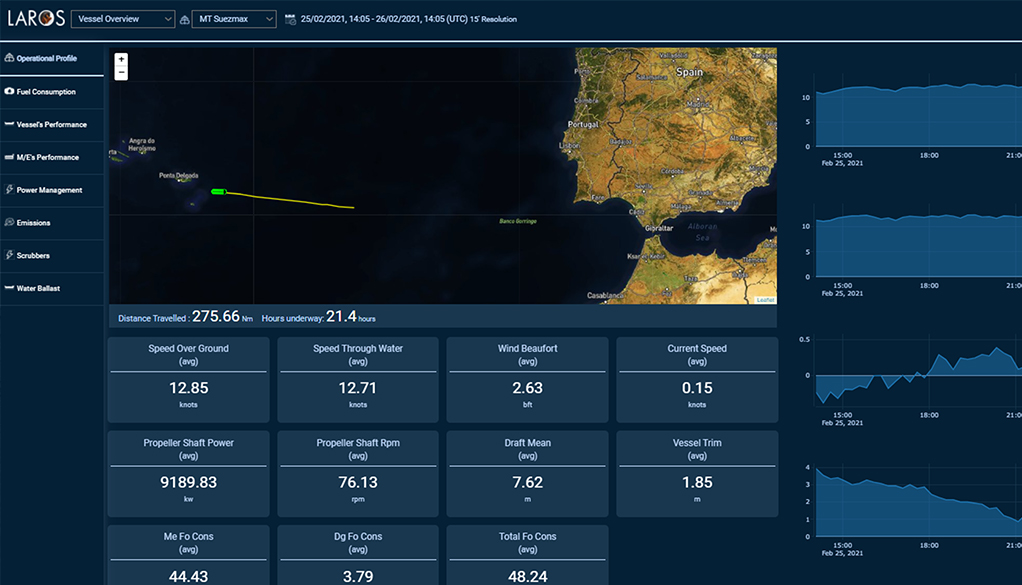This screenshot has width=1022, height=585.
Task: Open the Leaflet attribution link
Action: pyautogui.click(x=765, y=299)
